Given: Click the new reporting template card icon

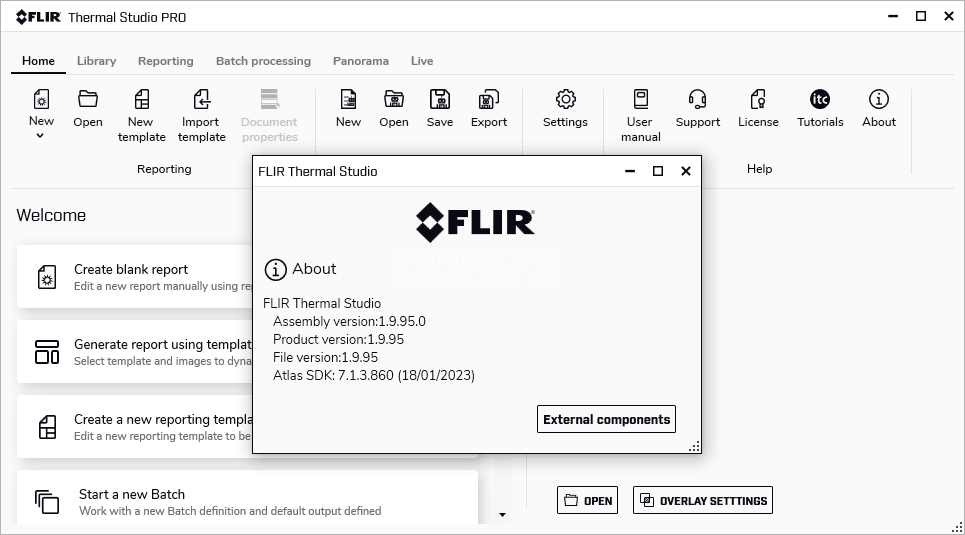Looking at the screenshot, I should point(47,427).
